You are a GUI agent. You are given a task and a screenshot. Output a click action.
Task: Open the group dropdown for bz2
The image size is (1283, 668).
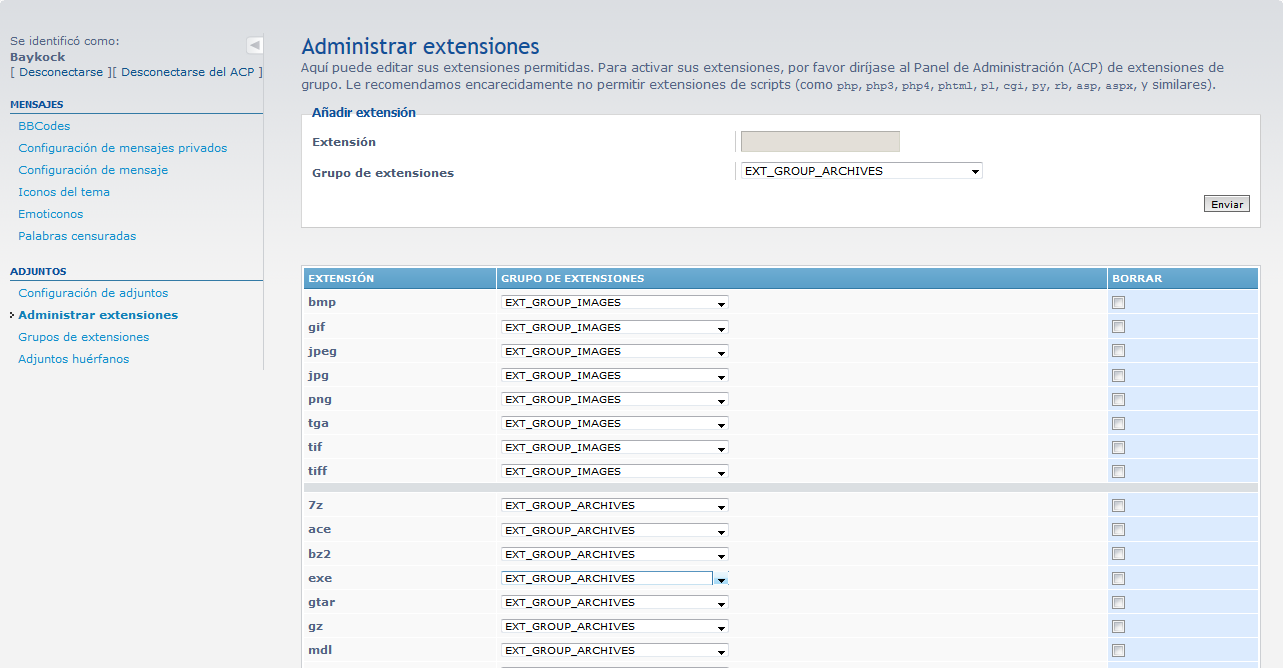click(614, 555)
